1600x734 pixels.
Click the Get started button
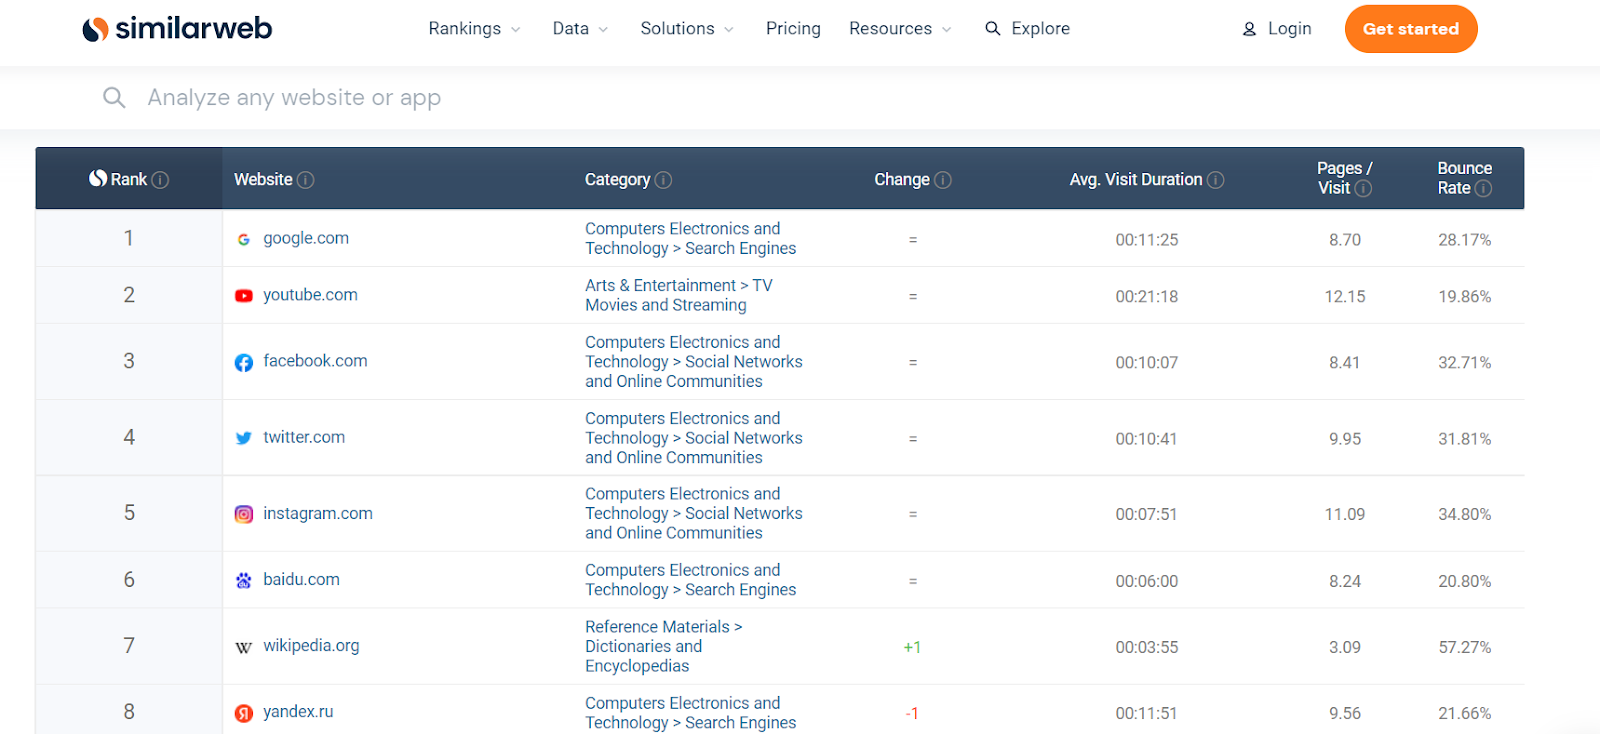(x=1411, y=29)
